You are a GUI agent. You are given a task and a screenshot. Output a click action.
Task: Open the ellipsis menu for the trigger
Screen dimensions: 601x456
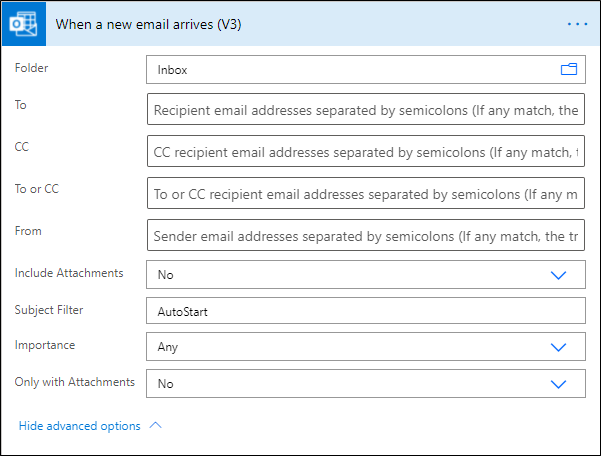pyautogui.click(x=577, y=24)
